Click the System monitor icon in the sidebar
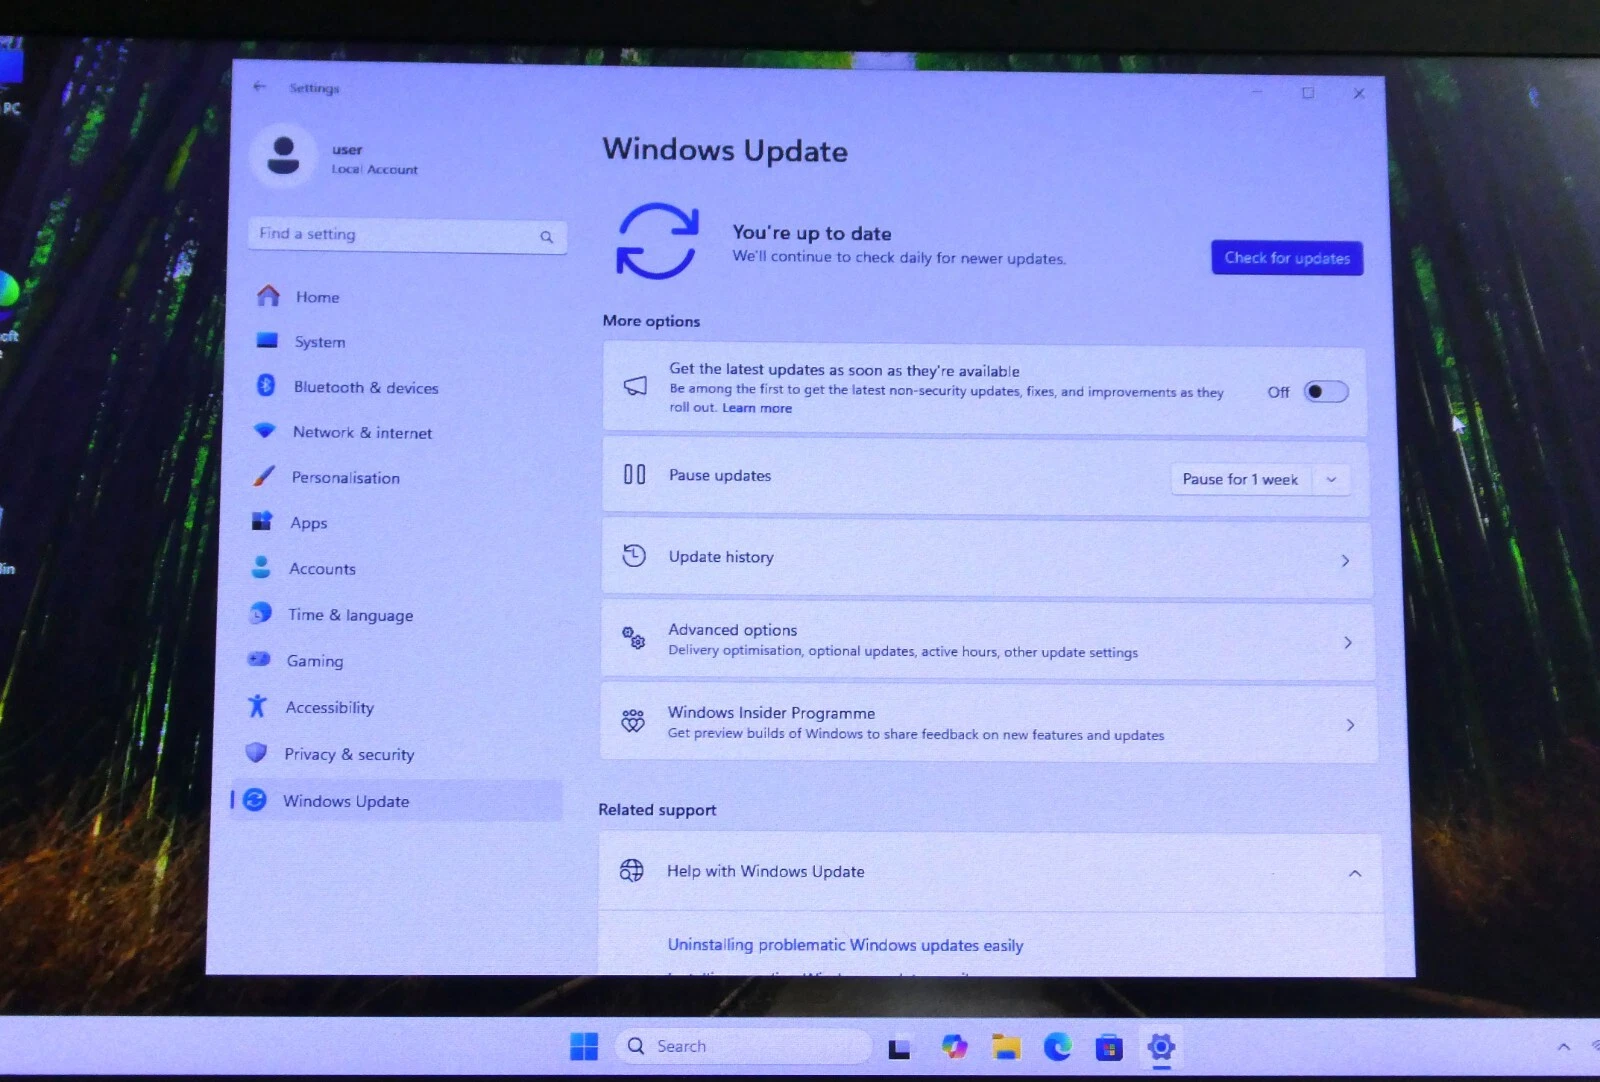Screen dimensions: 1600x1082 tap(267, 340)
